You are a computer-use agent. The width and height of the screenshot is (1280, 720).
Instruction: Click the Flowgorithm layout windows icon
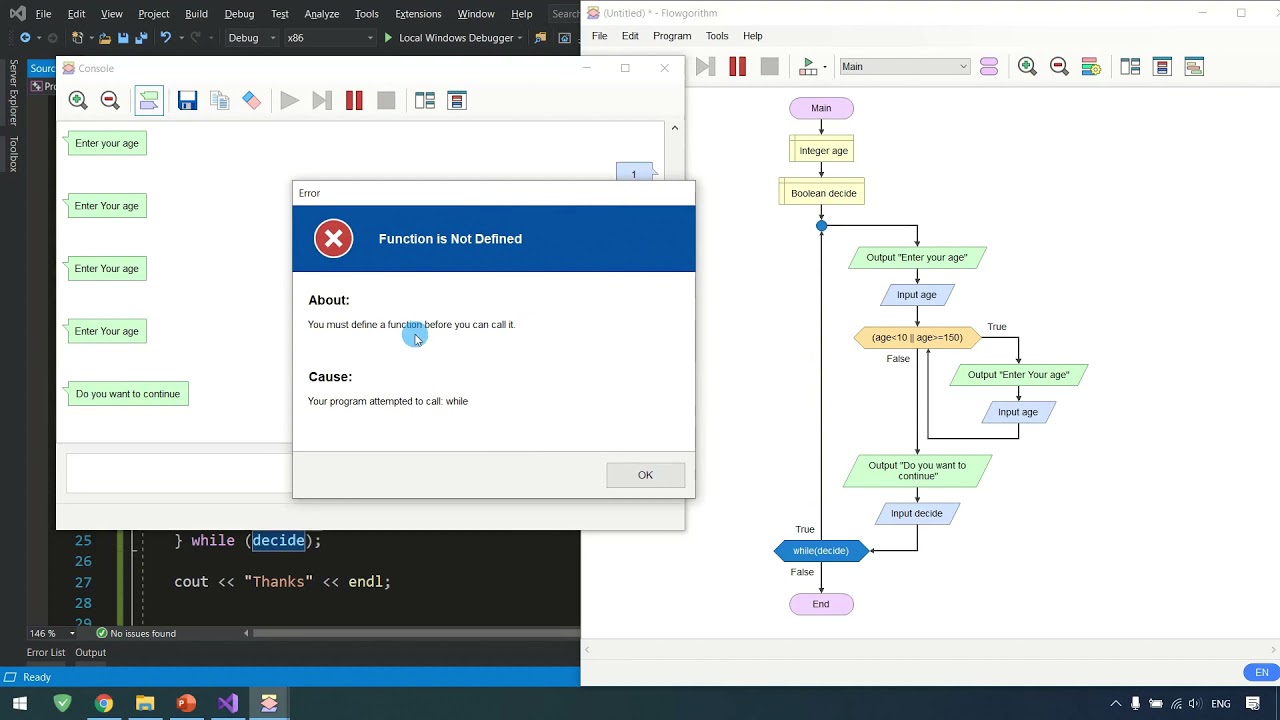[1130, 66]
